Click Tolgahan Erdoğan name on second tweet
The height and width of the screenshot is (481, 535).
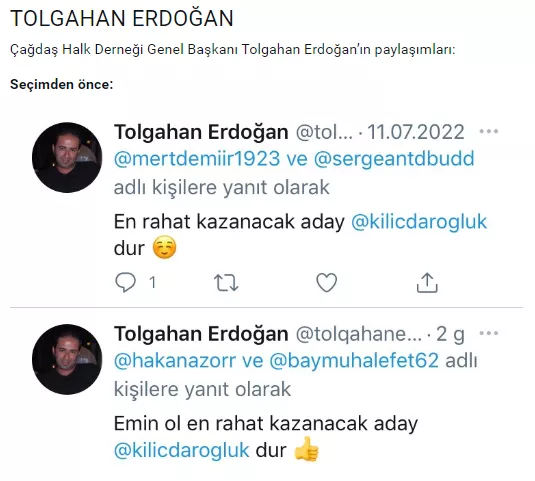pos(201,334)
